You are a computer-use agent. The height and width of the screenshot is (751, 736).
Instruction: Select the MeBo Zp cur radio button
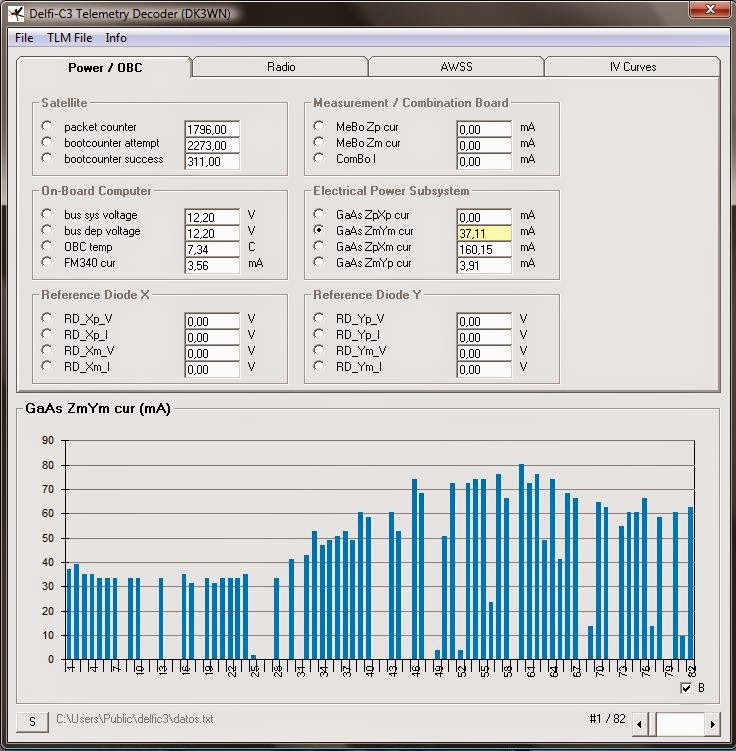pyautogui.click(x=318, y=126)
